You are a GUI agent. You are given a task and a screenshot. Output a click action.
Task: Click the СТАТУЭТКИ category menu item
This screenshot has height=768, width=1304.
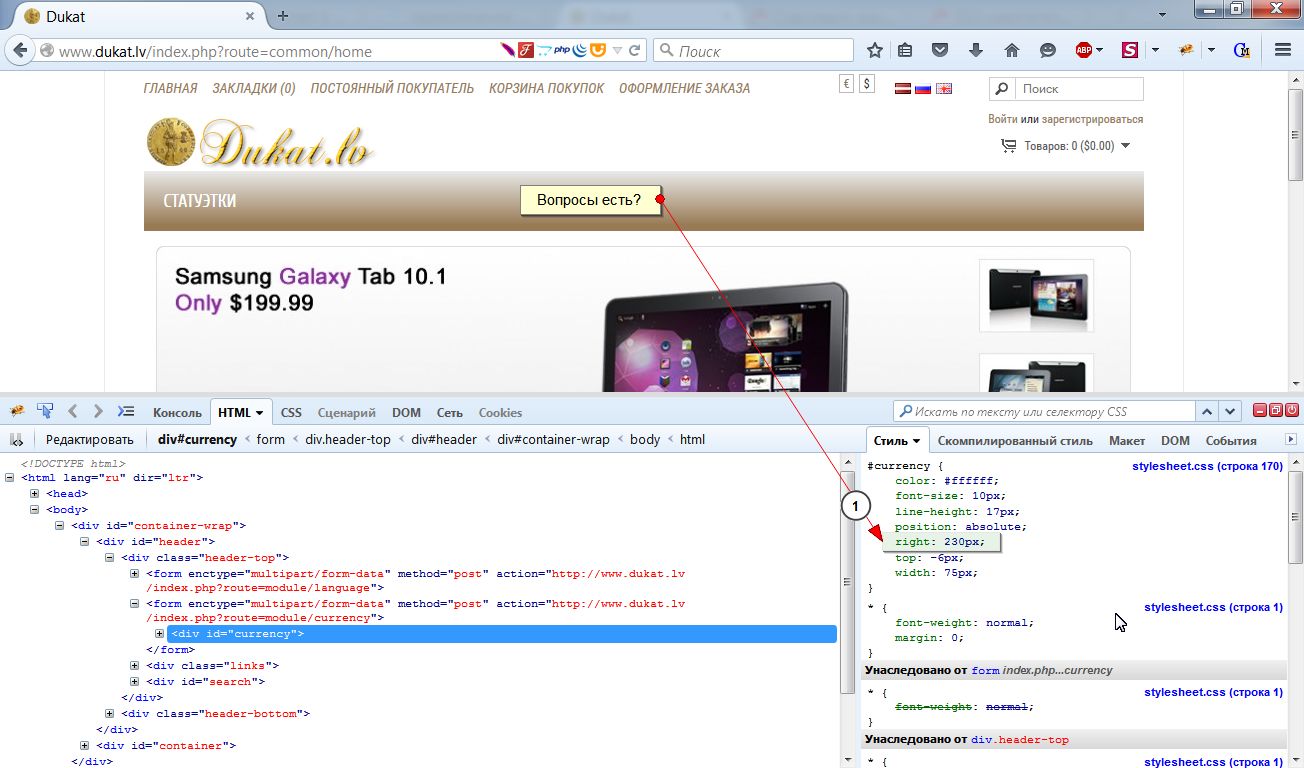pos(200,201)
